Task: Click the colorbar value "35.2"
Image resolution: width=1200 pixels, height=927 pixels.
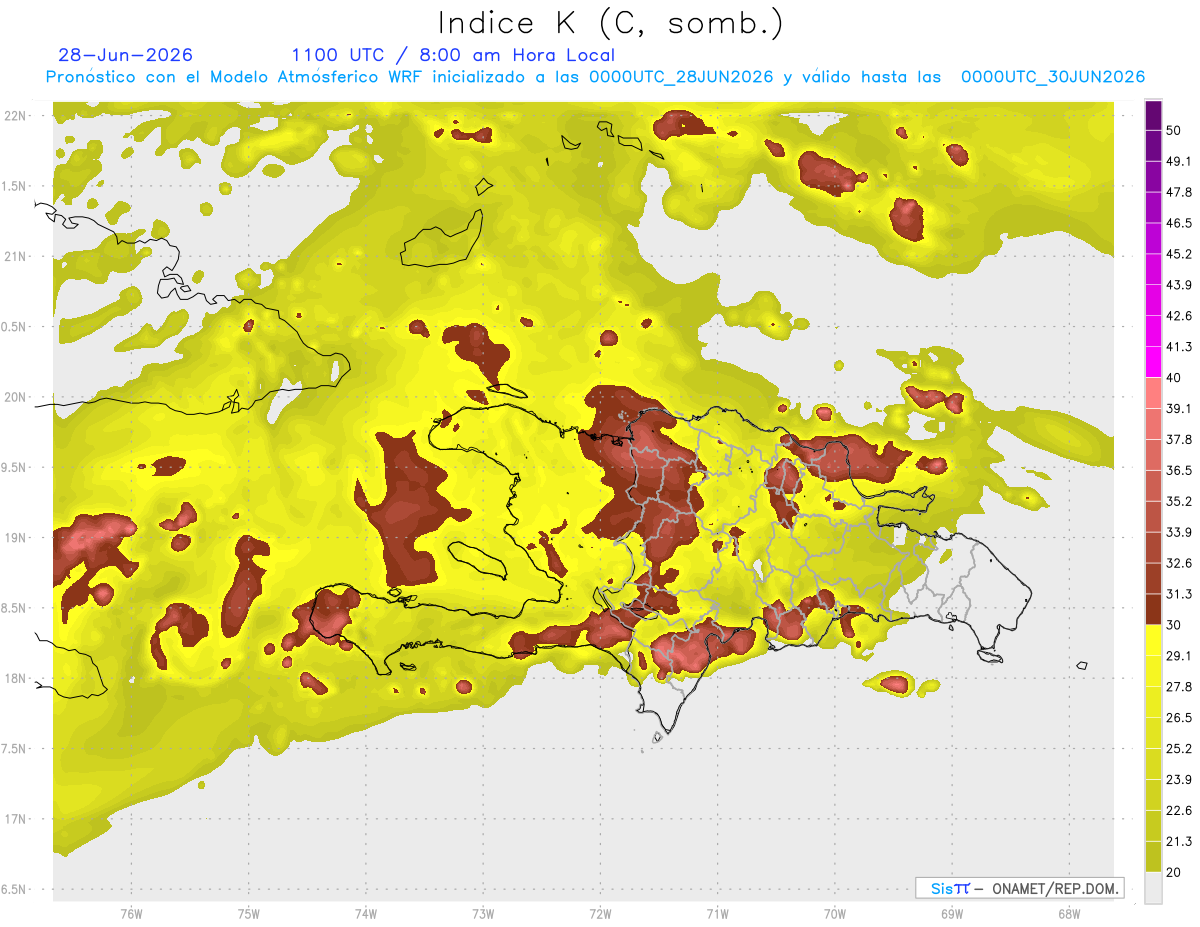Action: point(1179,501)
